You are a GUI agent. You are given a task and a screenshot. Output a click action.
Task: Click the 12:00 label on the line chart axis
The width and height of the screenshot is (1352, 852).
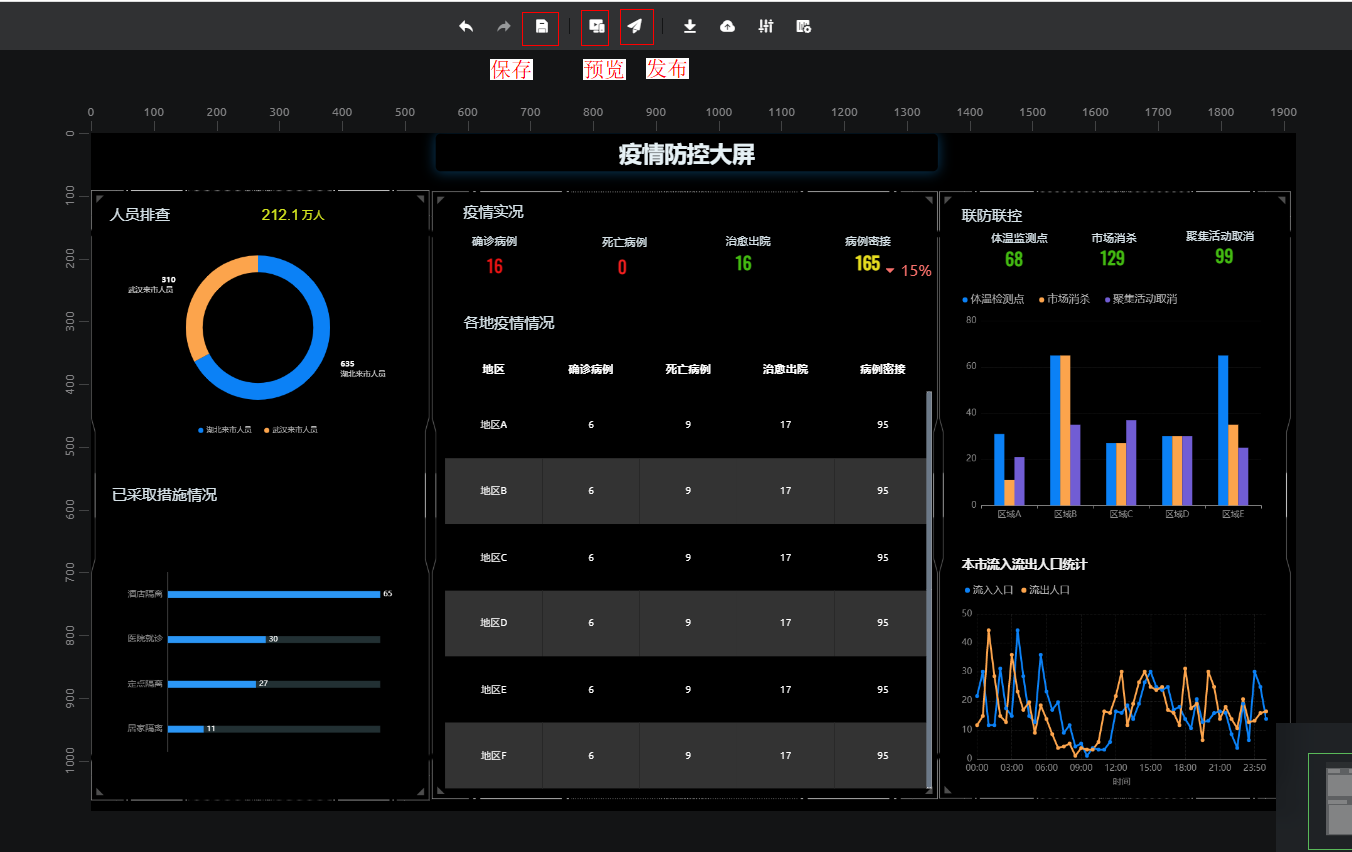[x=1116, y=768]
